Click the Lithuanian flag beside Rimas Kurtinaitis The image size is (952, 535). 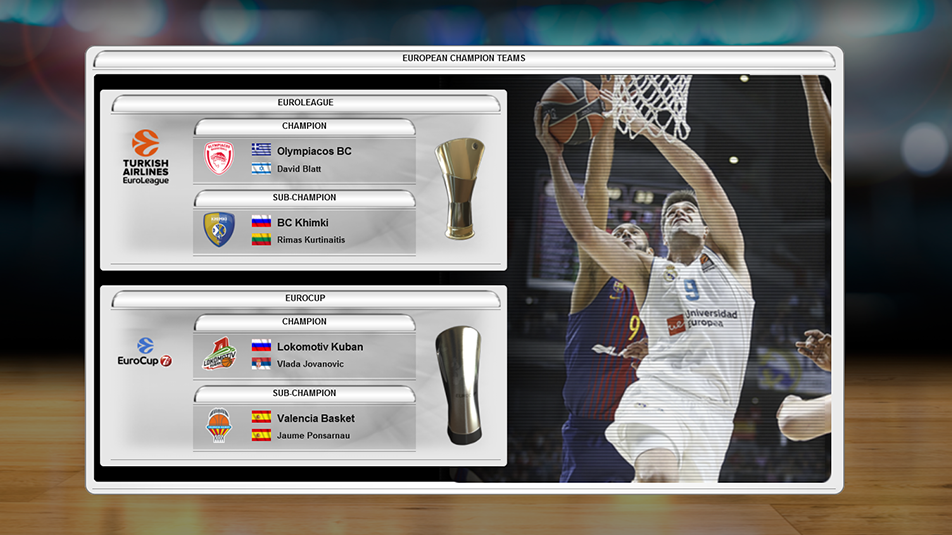pos(261,239)
